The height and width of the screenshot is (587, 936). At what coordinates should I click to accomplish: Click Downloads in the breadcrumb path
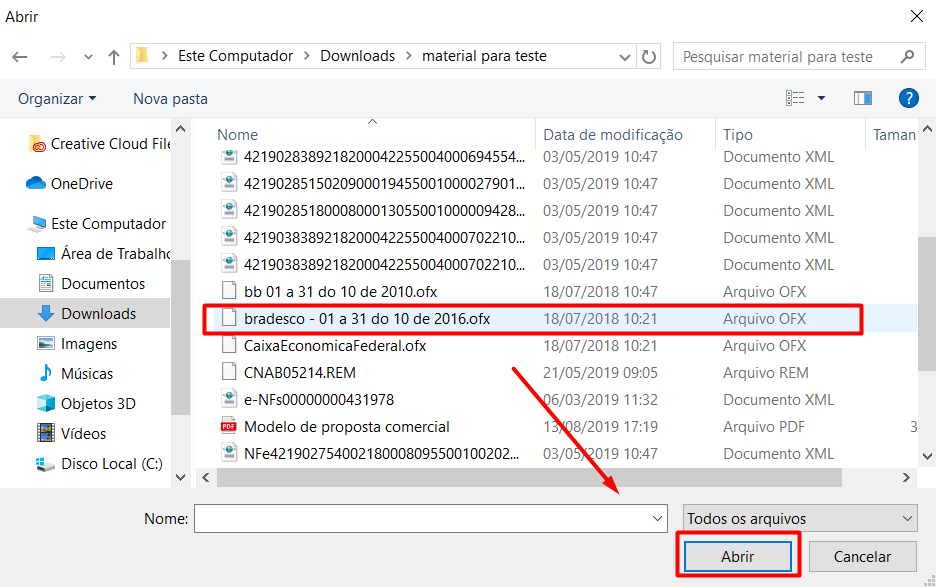click(357, 56)
